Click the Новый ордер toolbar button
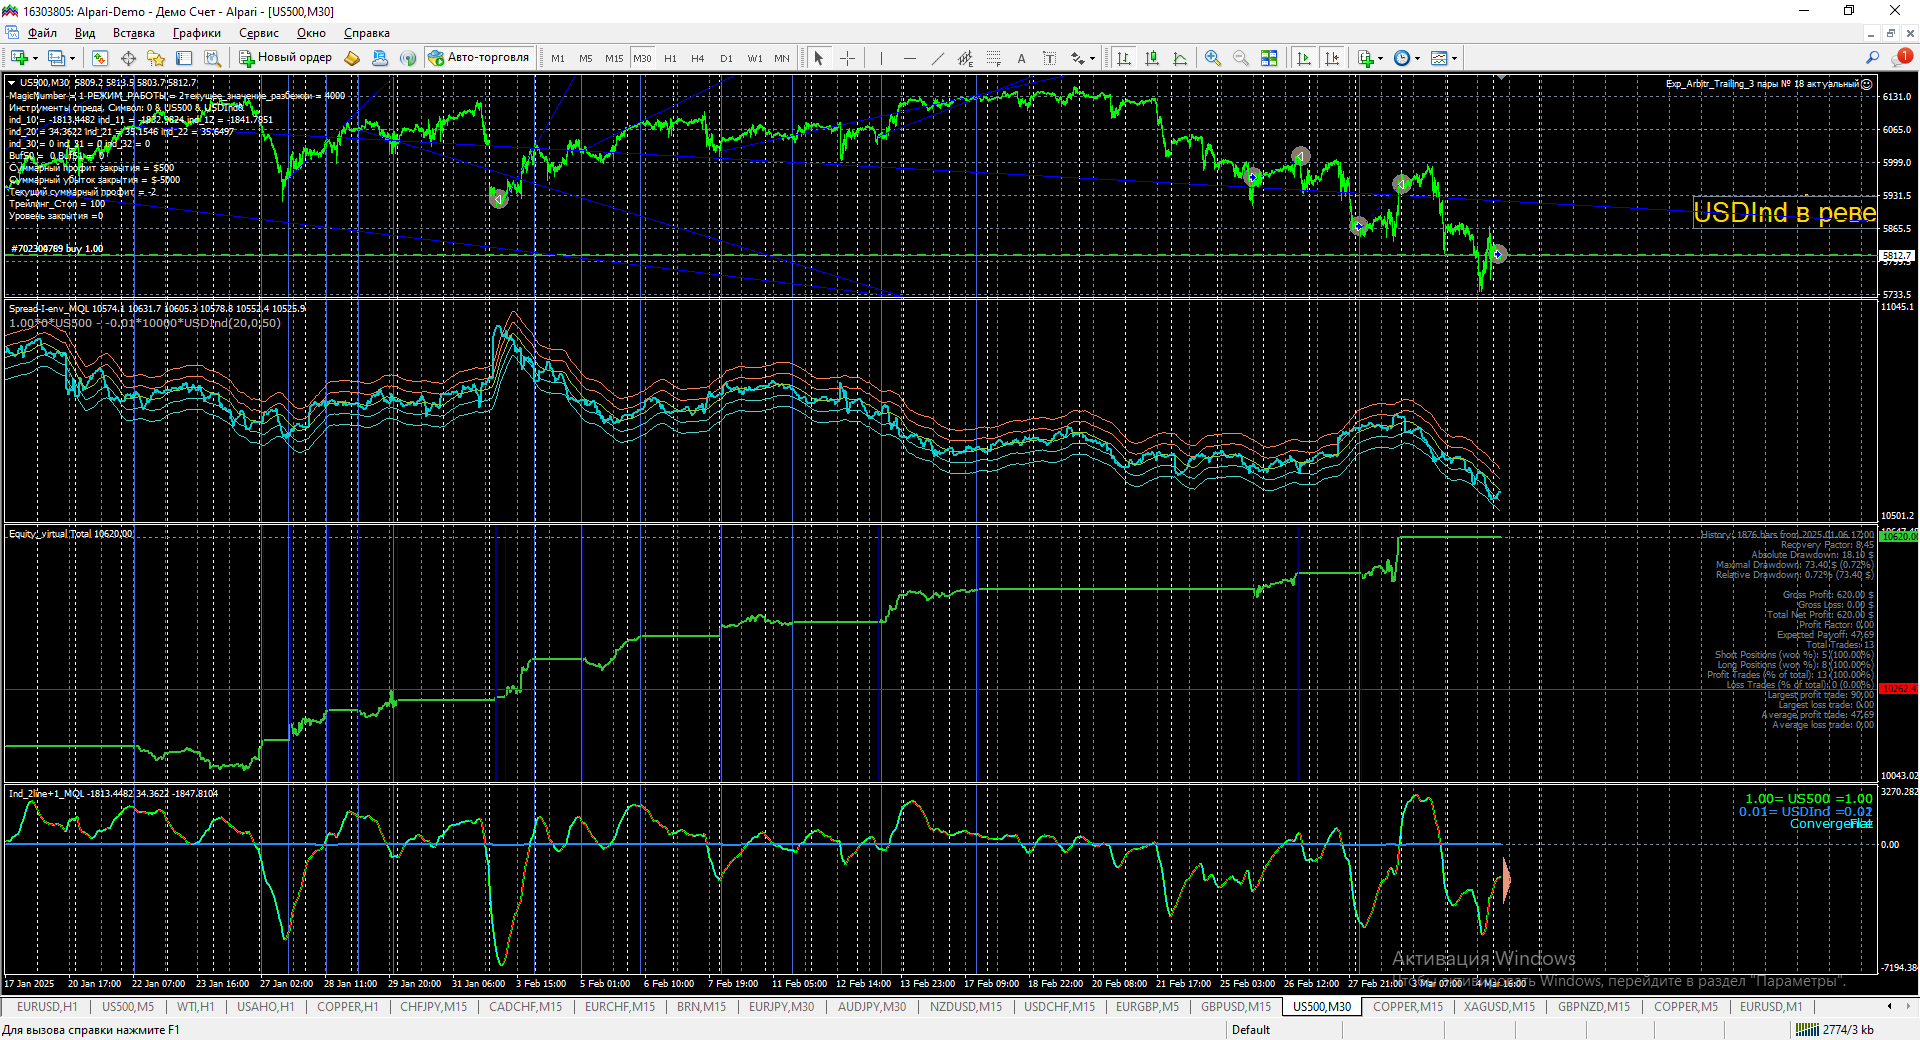Viewport: 1920px width, 1040px height. 285,58
